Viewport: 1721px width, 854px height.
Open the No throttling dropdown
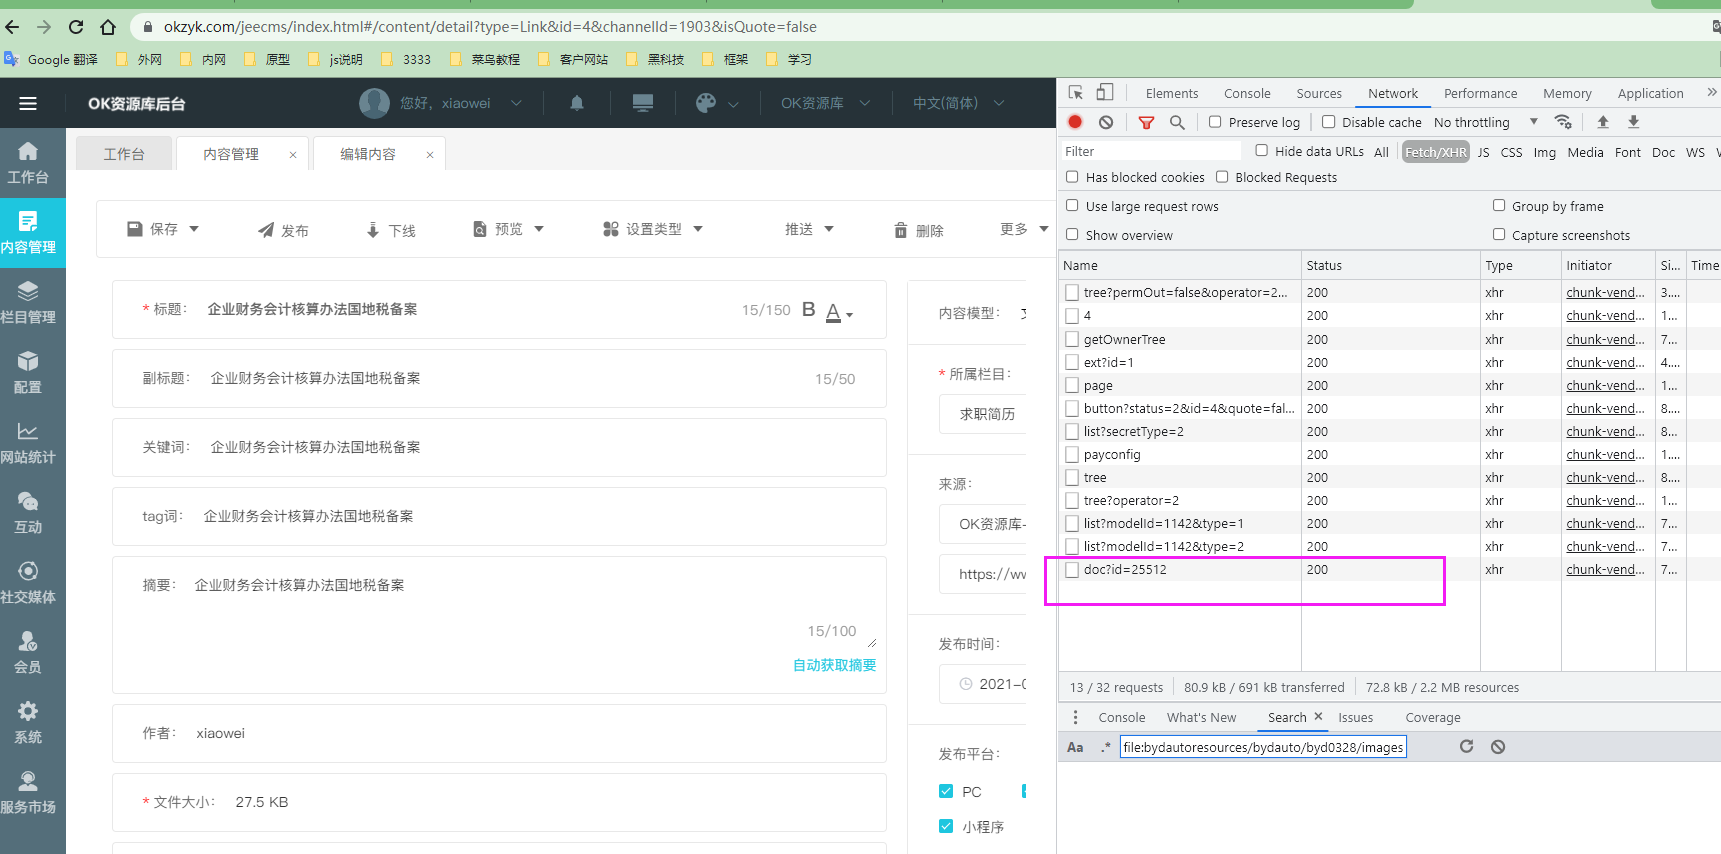(x=1485, y=122)
